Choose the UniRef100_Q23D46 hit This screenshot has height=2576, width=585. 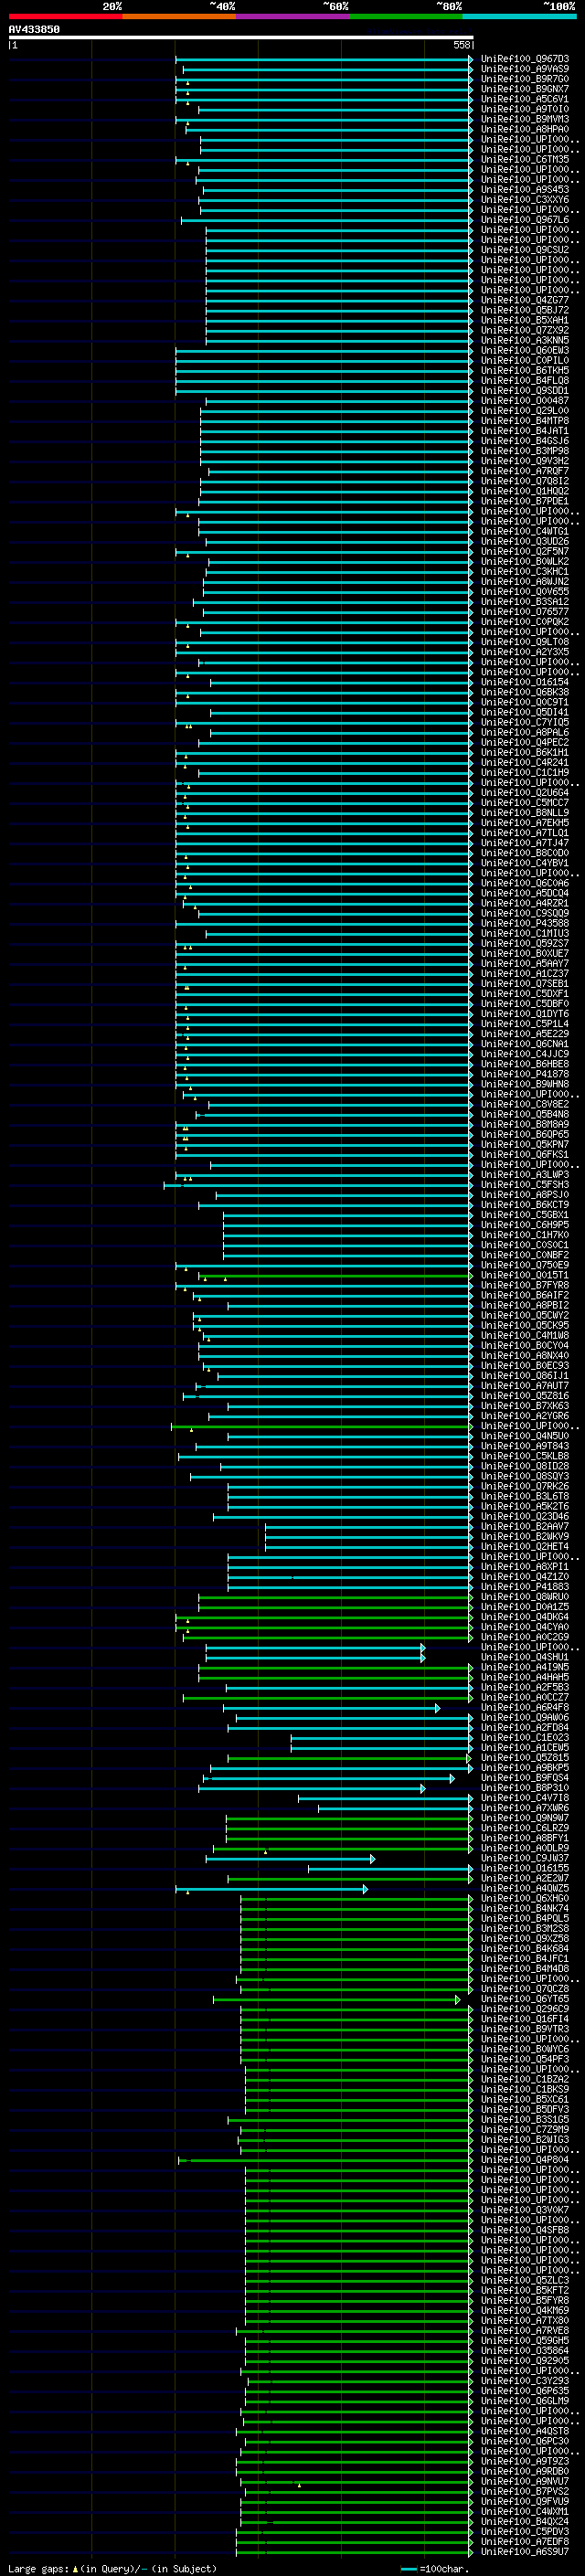tap(525, 1516)
